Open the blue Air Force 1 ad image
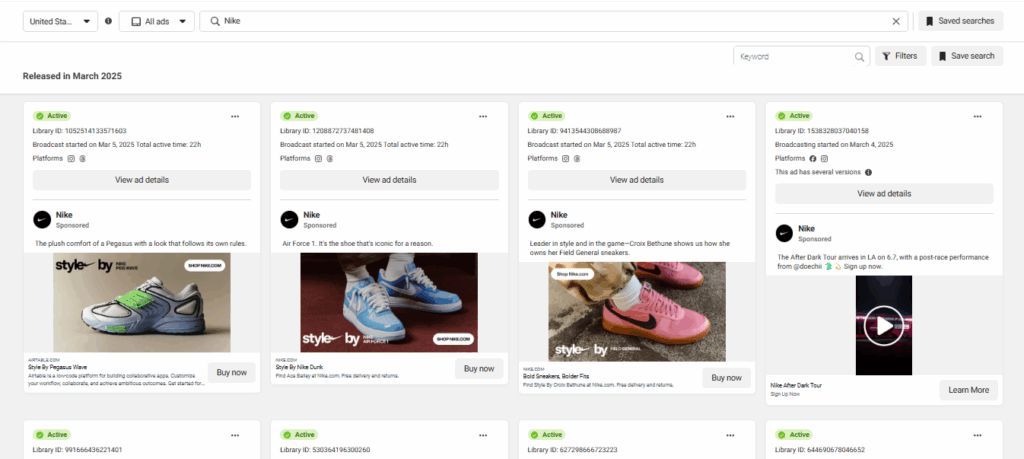 point(389,303)
